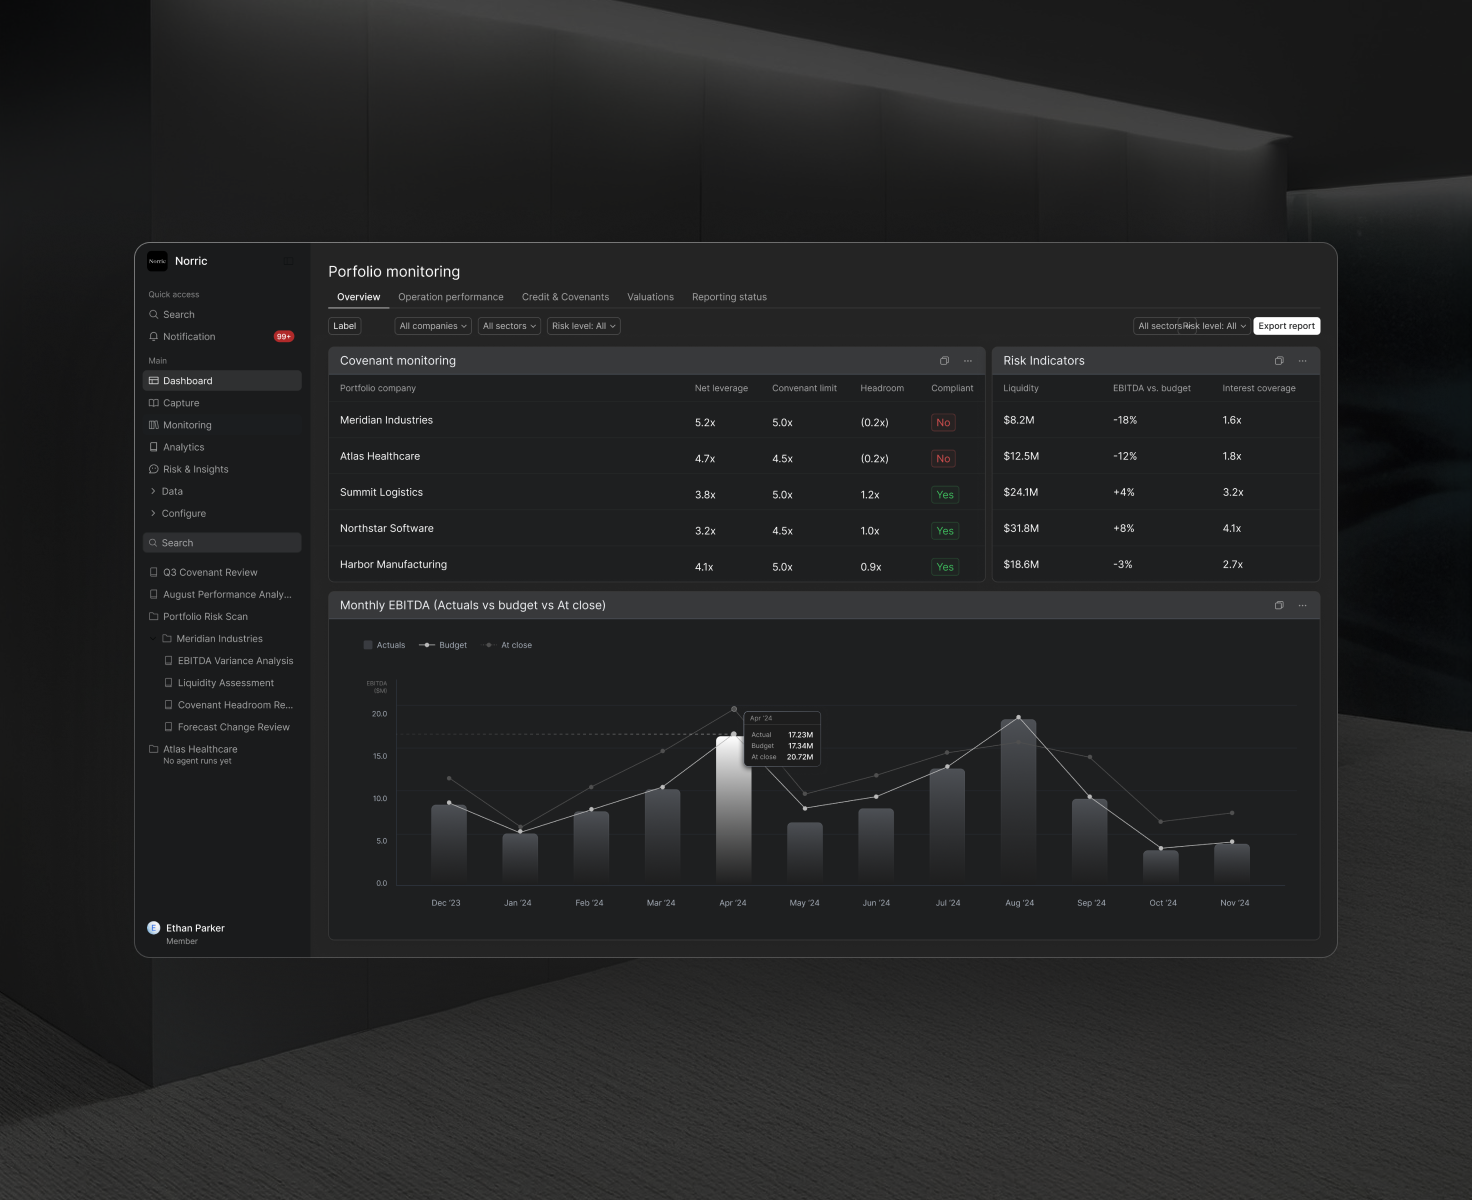This screenshot has width=1472, height=1200.
Task: Click the Search input field above Q3 Covenant Review
Action: (222, 543)
